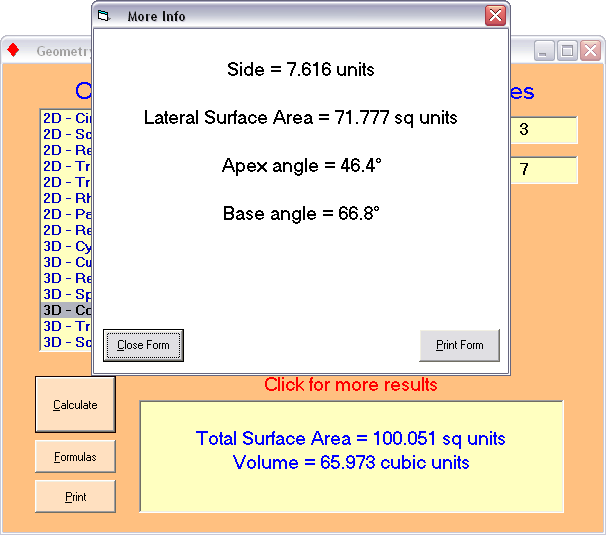This screenshot has height=535, width=606.
Task: Open the Formulas button
Action: tap(75, 457)
